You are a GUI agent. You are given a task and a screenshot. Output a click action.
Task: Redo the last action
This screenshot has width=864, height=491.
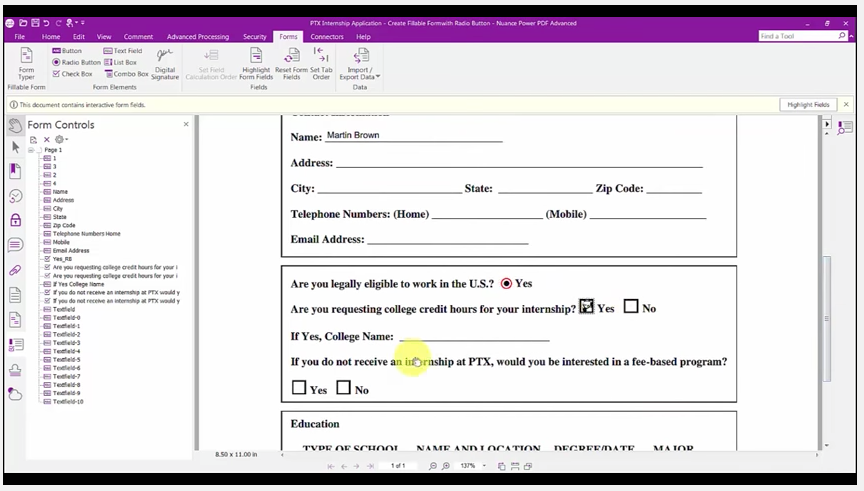pyautogui.click(x=58, y=23)
